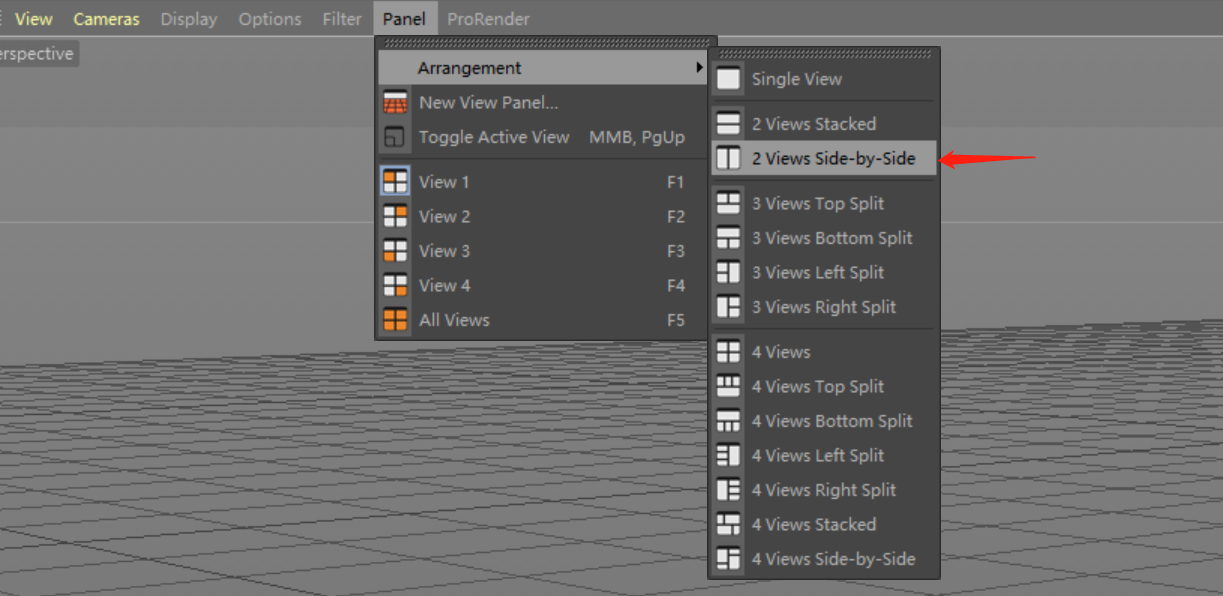Click the 4 Views Side-by-Side icon
The image size is (1223, 596).
(x=729, y=559)
